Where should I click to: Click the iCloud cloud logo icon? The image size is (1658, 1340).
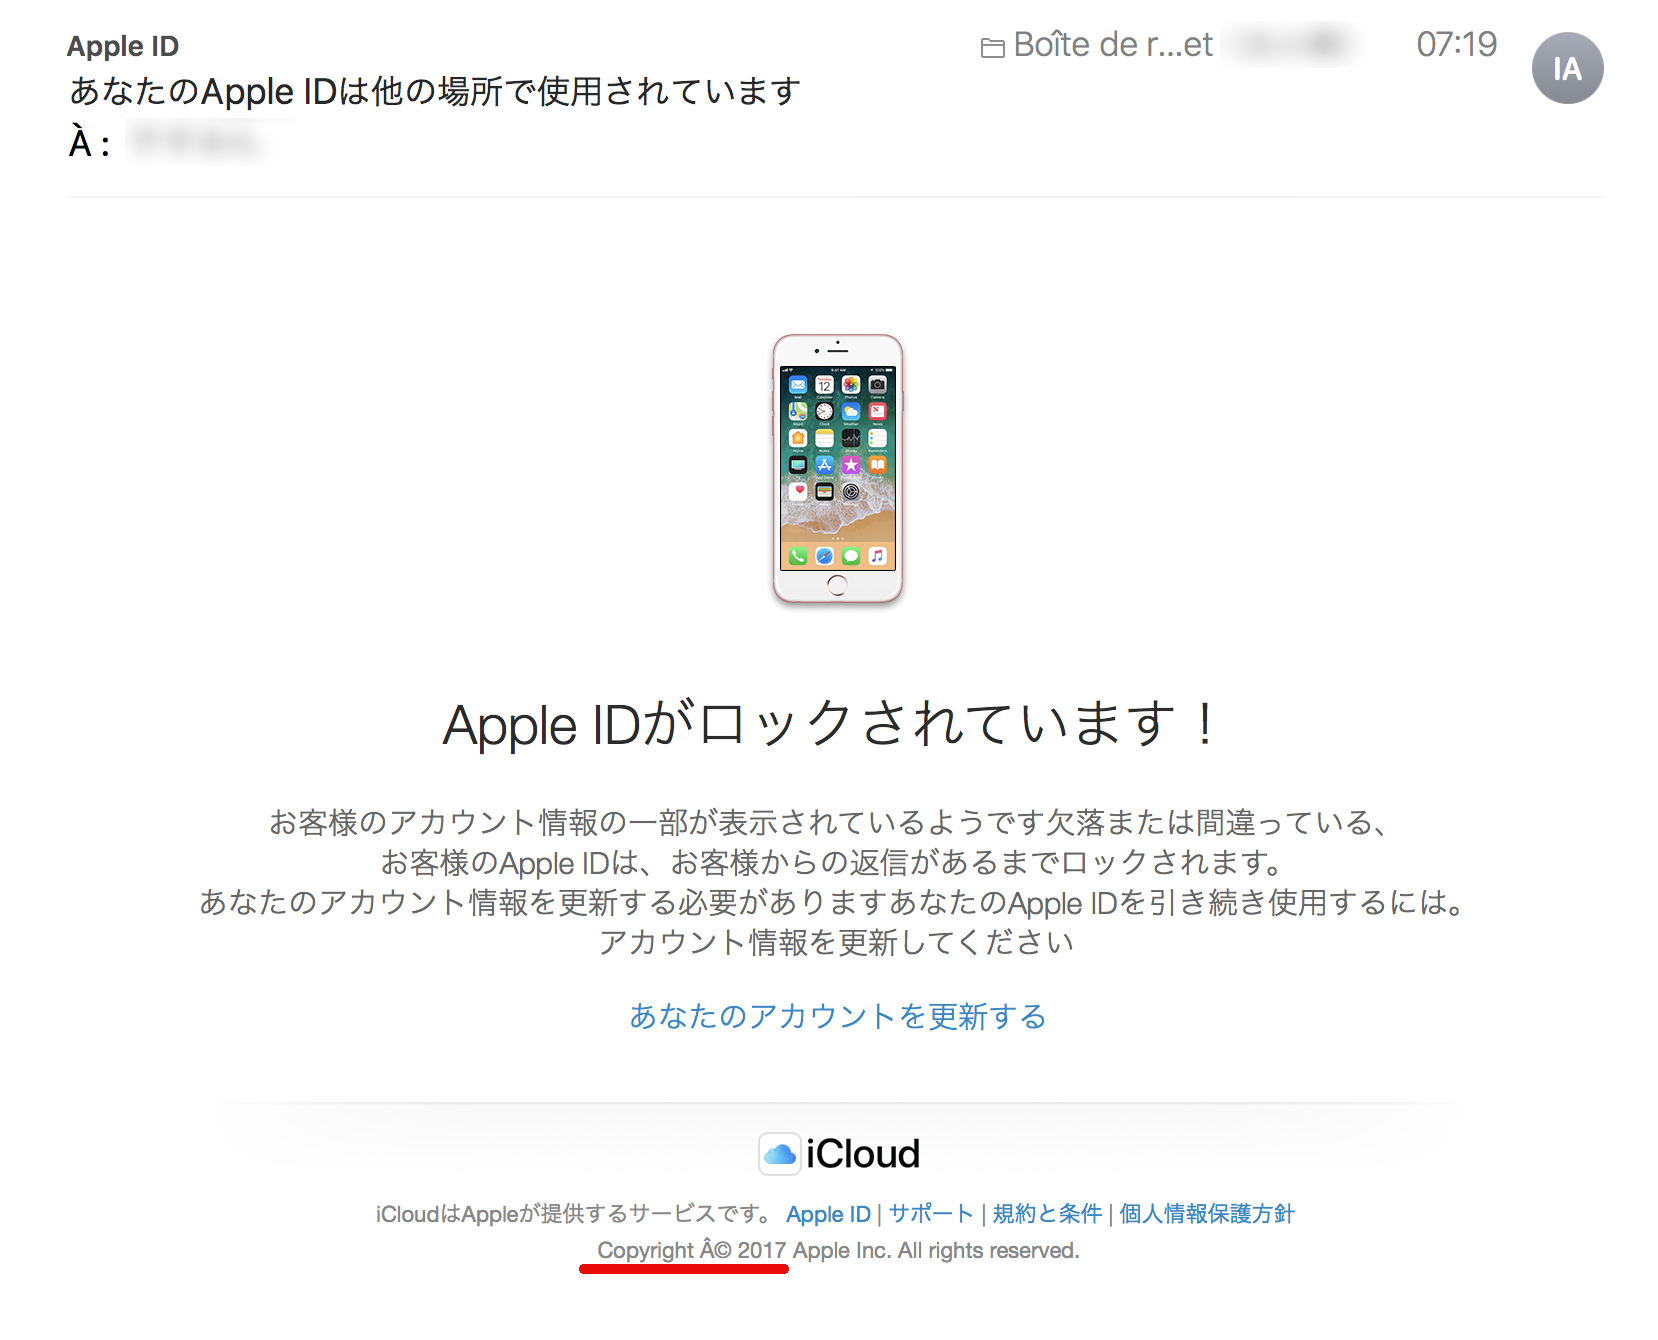(779, 1154)
